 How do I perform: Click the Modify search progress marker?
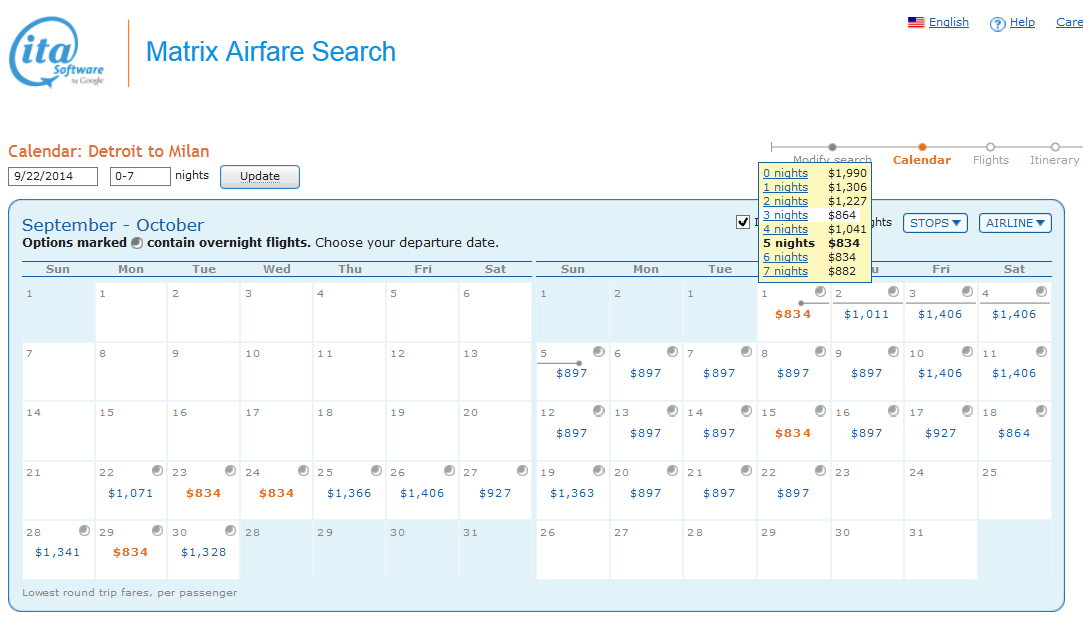pyautogui.click(x=832, y=148)
